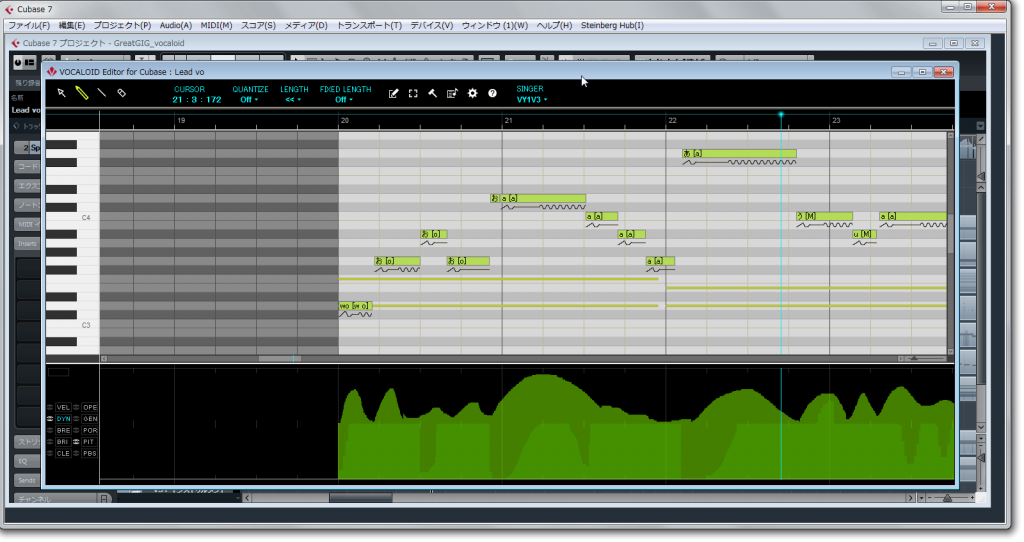Click the wo [w o] note

(355, 306)
